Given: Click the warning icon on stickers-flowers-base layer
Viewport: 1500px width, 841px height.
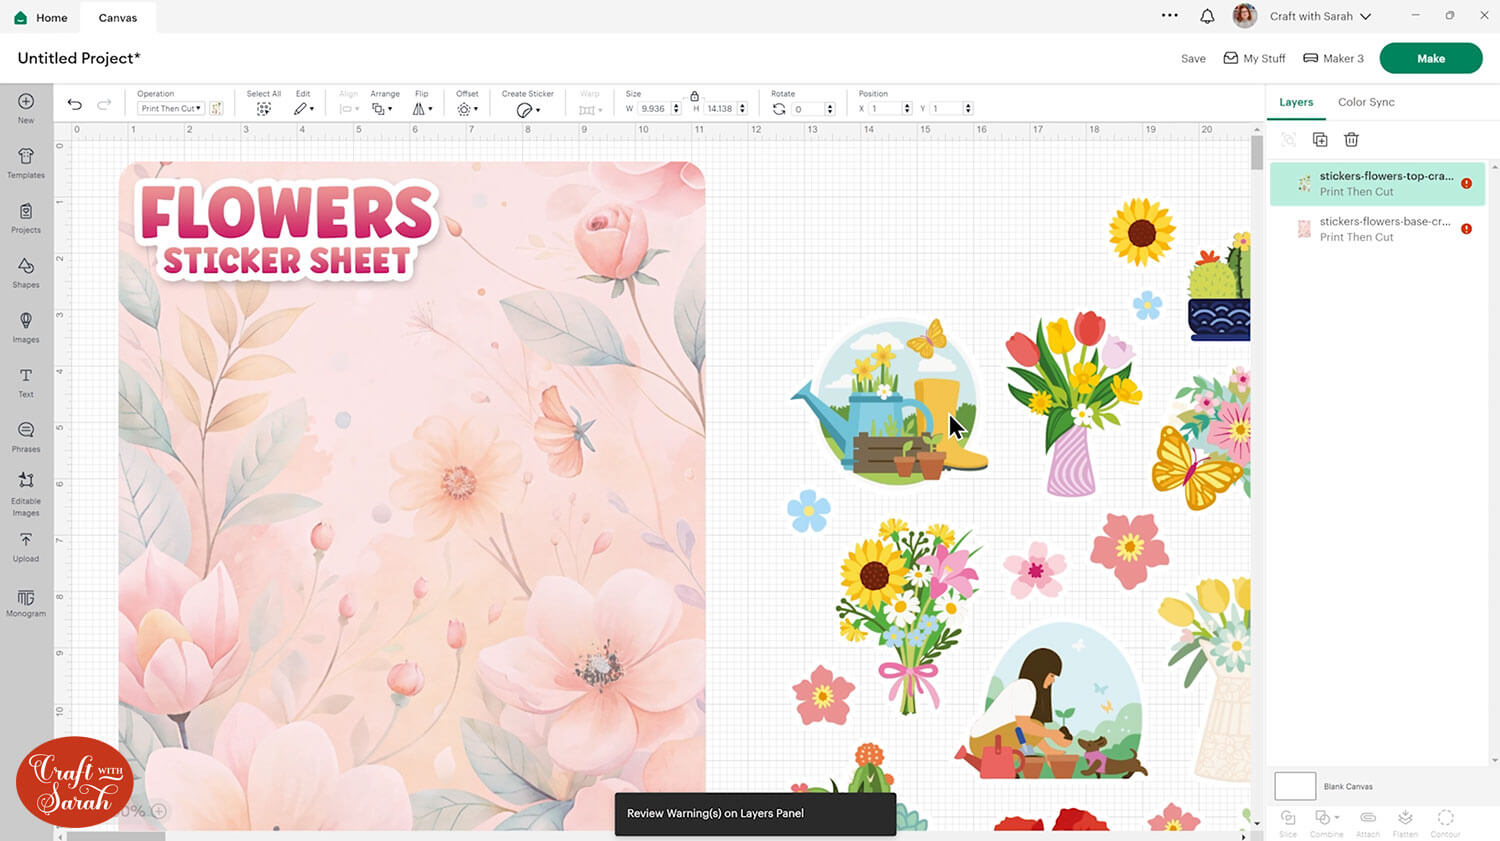Looking at the screenshot, I should (x=1466, y=229).
